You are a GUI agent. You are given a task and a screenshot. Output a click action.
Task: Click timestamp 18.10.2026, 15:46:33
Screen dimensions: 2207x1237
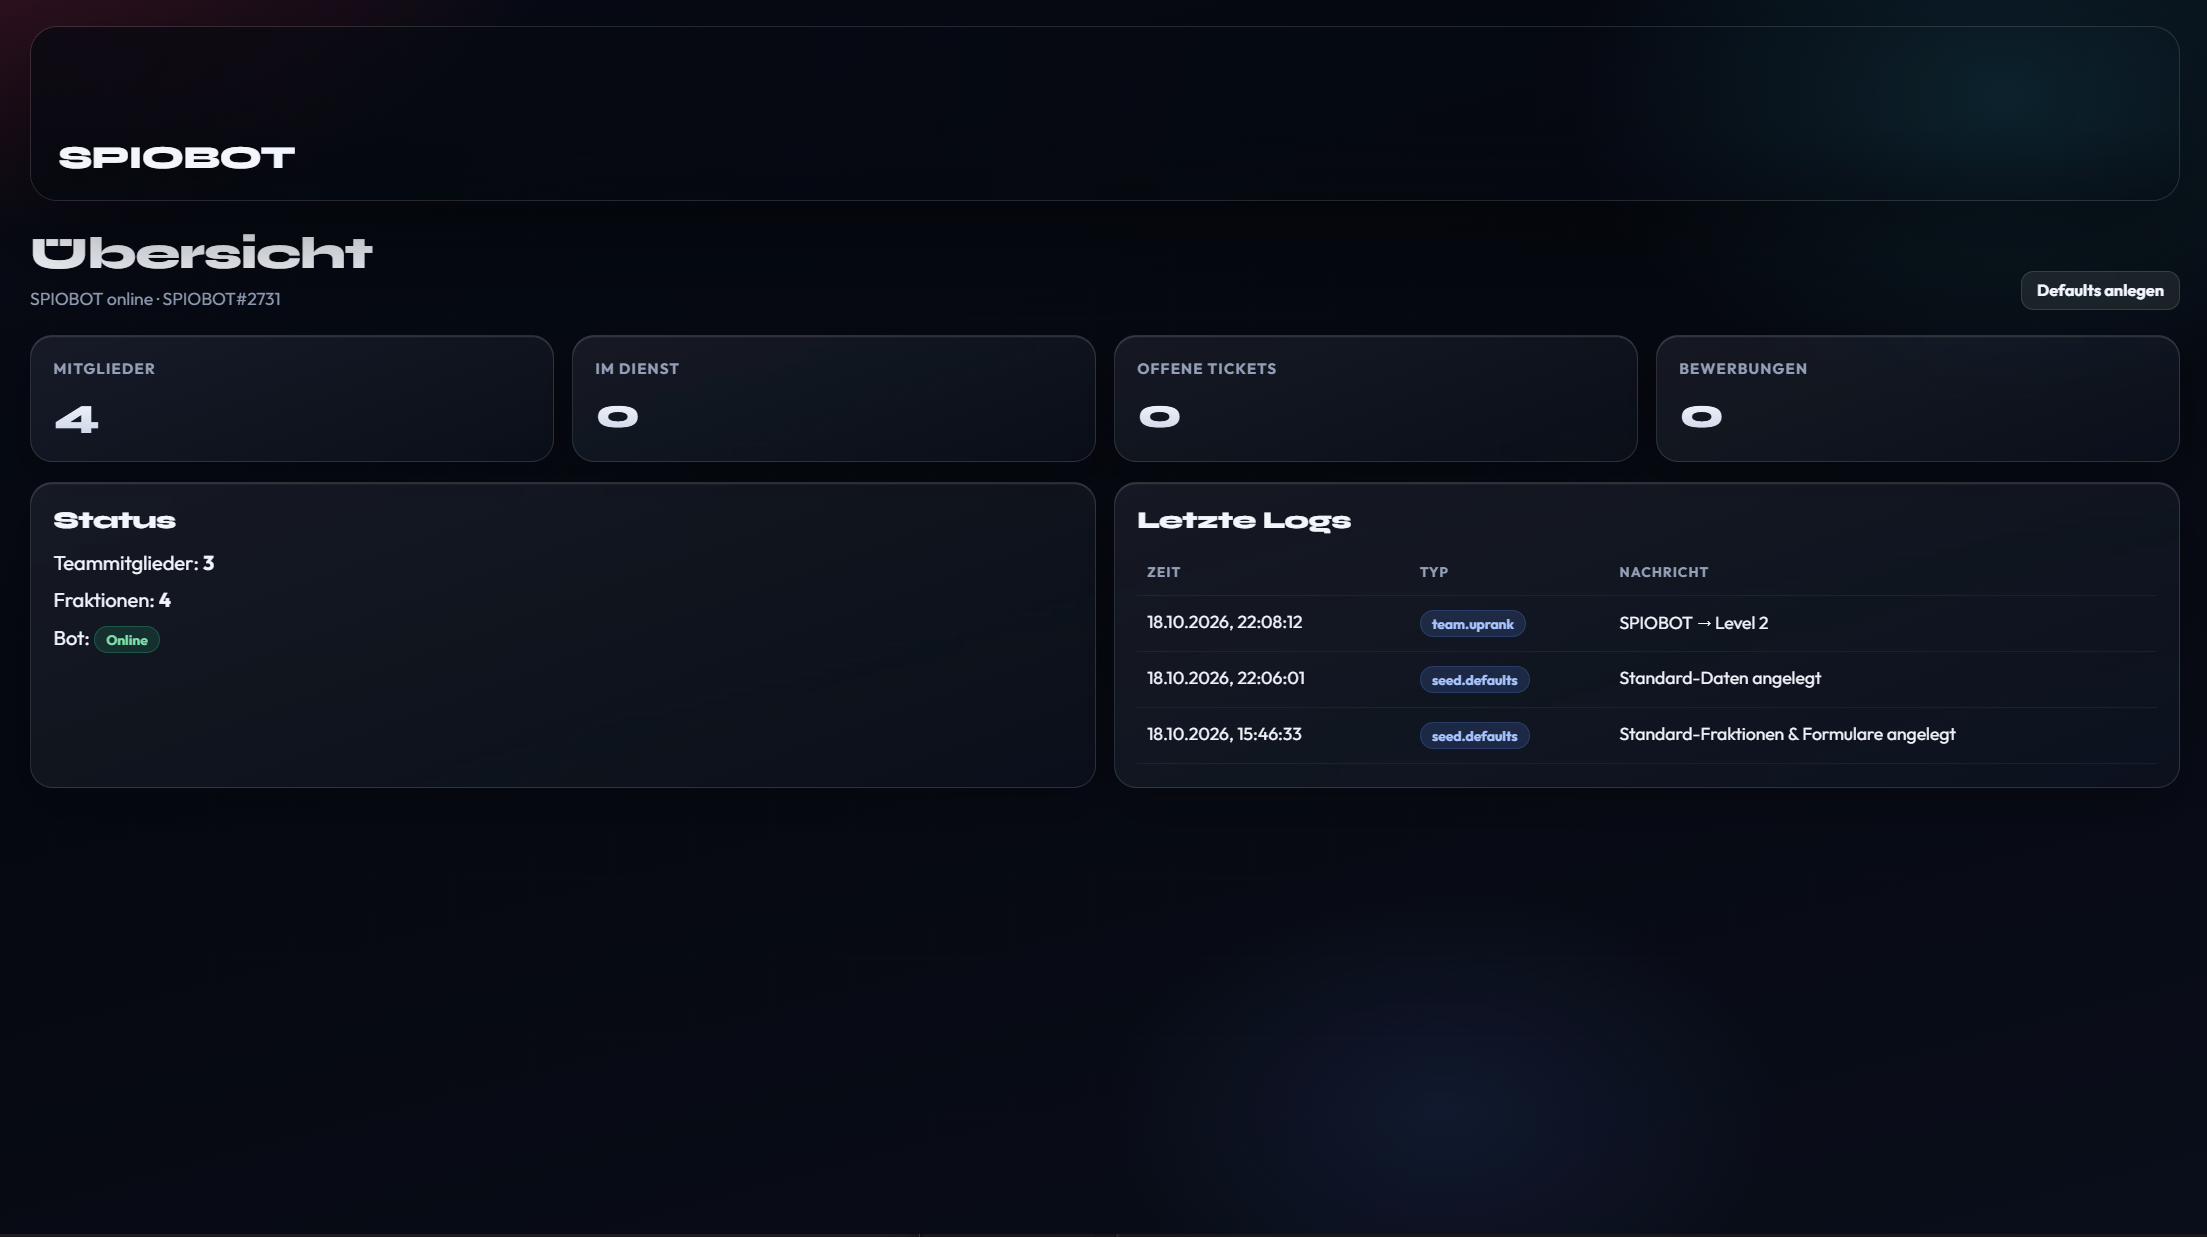pos(1224,734)
